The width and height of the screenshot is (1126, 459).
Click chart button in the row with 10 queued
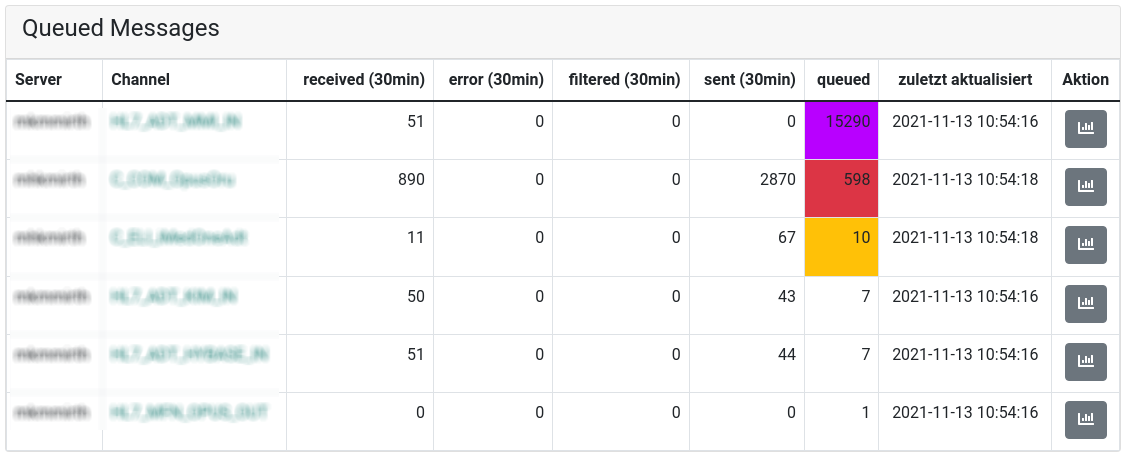click(x=1085, y=245)
